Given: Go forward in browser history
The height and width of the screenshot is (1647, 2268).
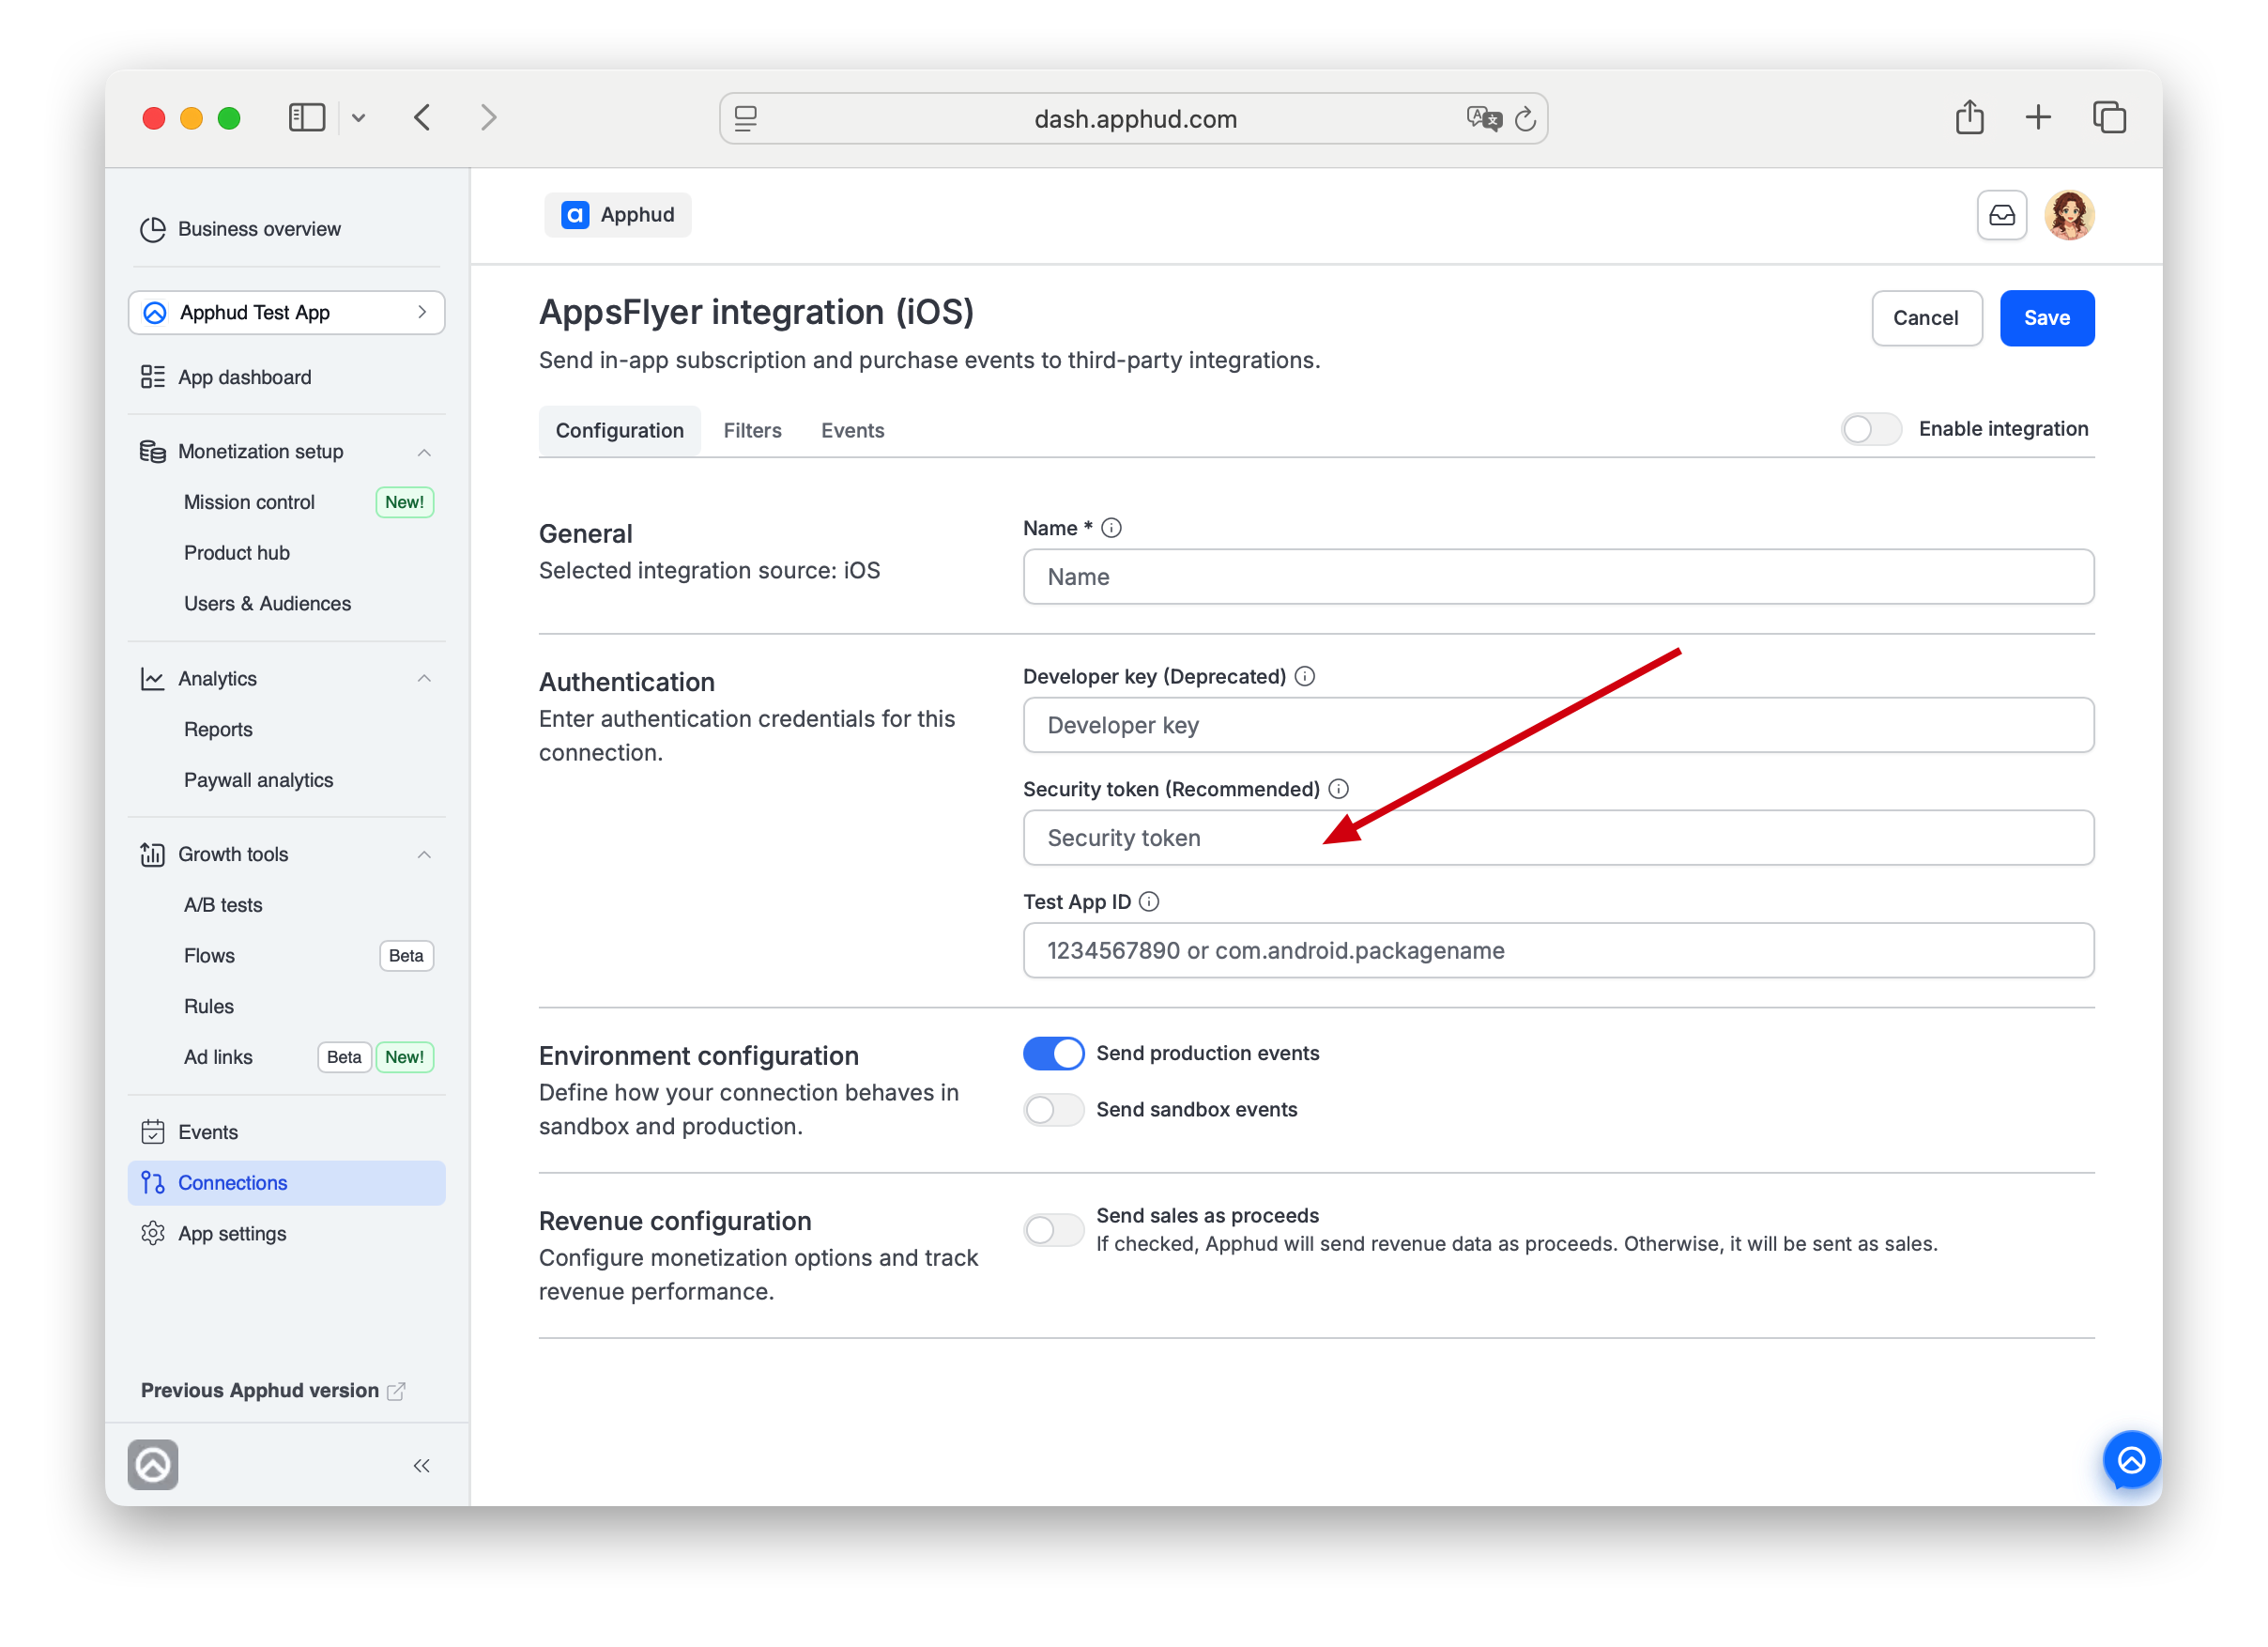Looking at the screenshot, I should click(488, 118).
